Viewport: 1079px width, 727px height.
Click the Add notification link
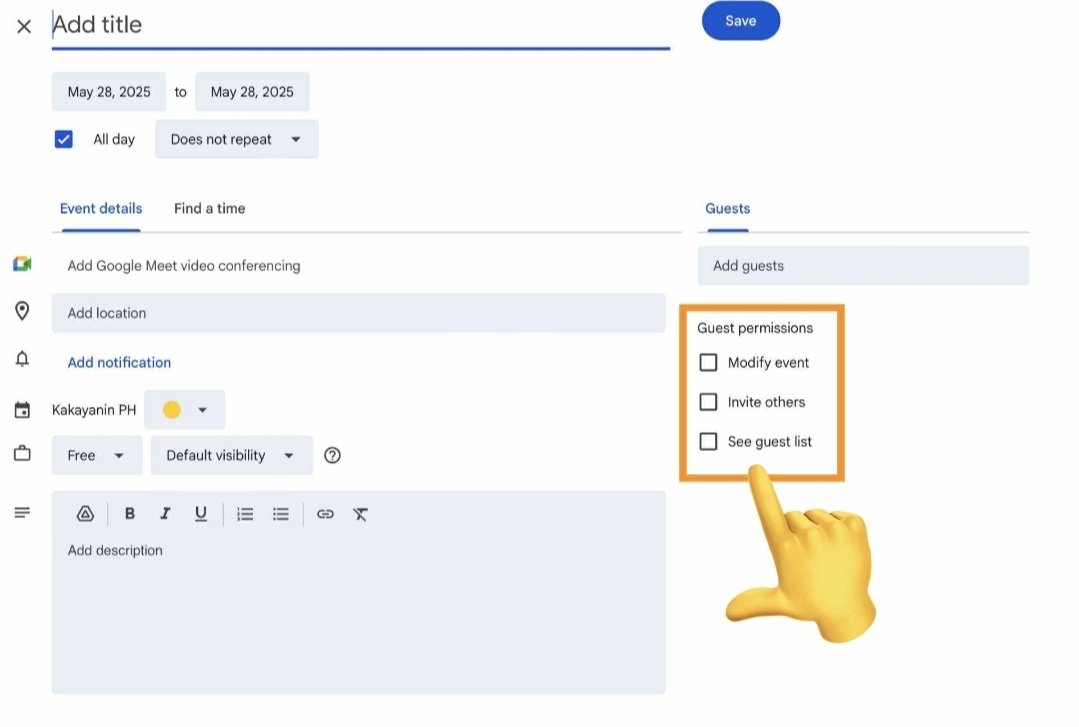pos(119,363)
